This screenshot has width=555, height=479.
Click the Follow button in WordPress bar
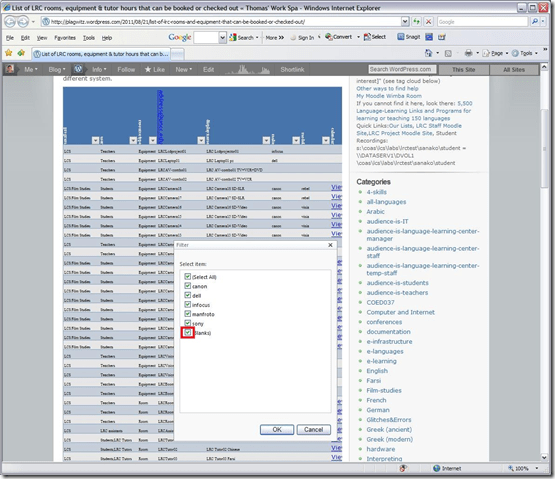pyautogui.click(x=126, y=69)
